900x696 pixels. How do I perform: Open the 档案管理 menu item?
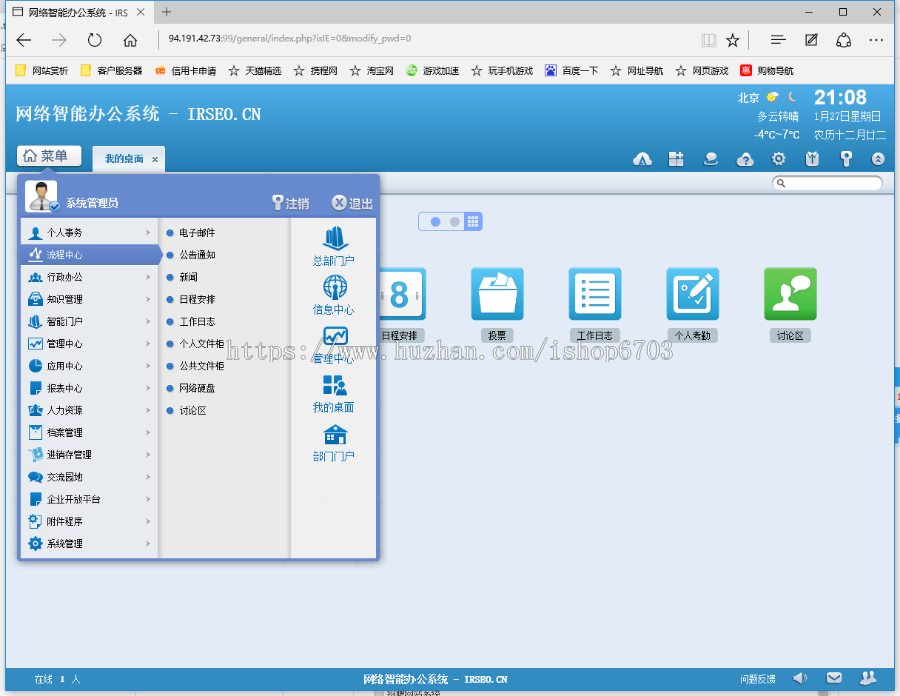point(89,433)
